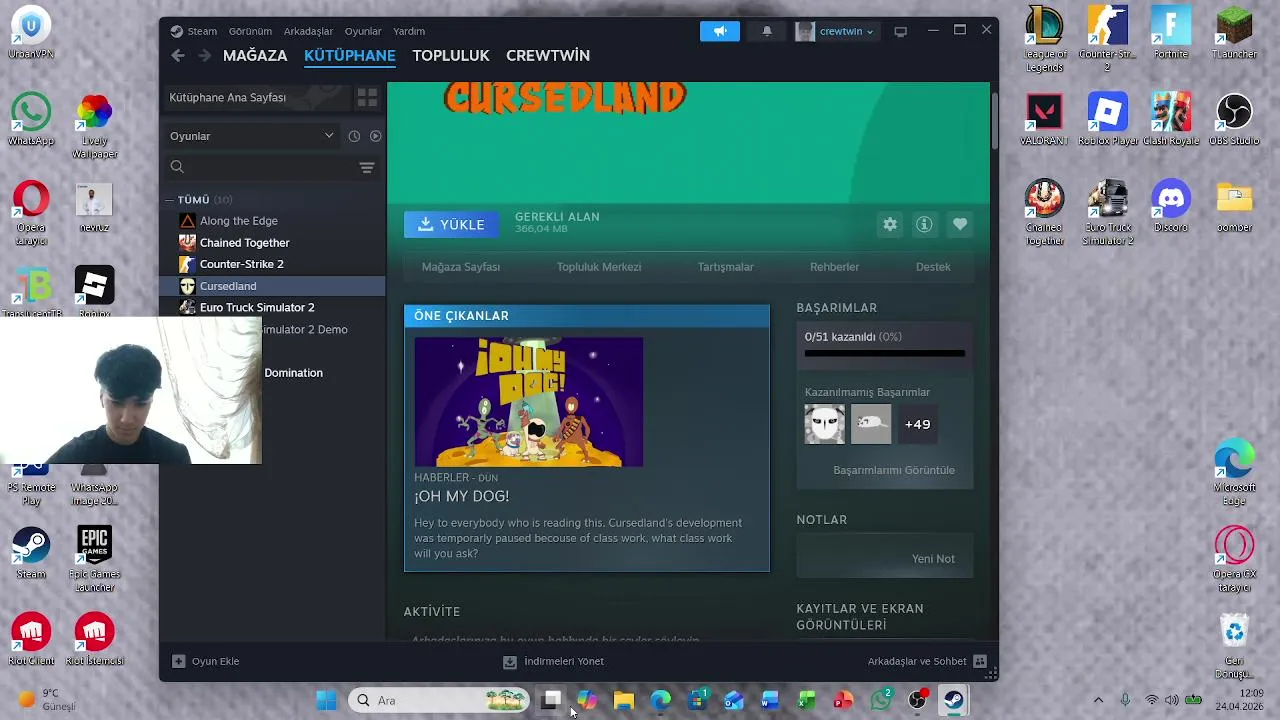1280x720 pixels.
Task: Switch to Big Picture mode monitor icon
Action: coord(900,31)
